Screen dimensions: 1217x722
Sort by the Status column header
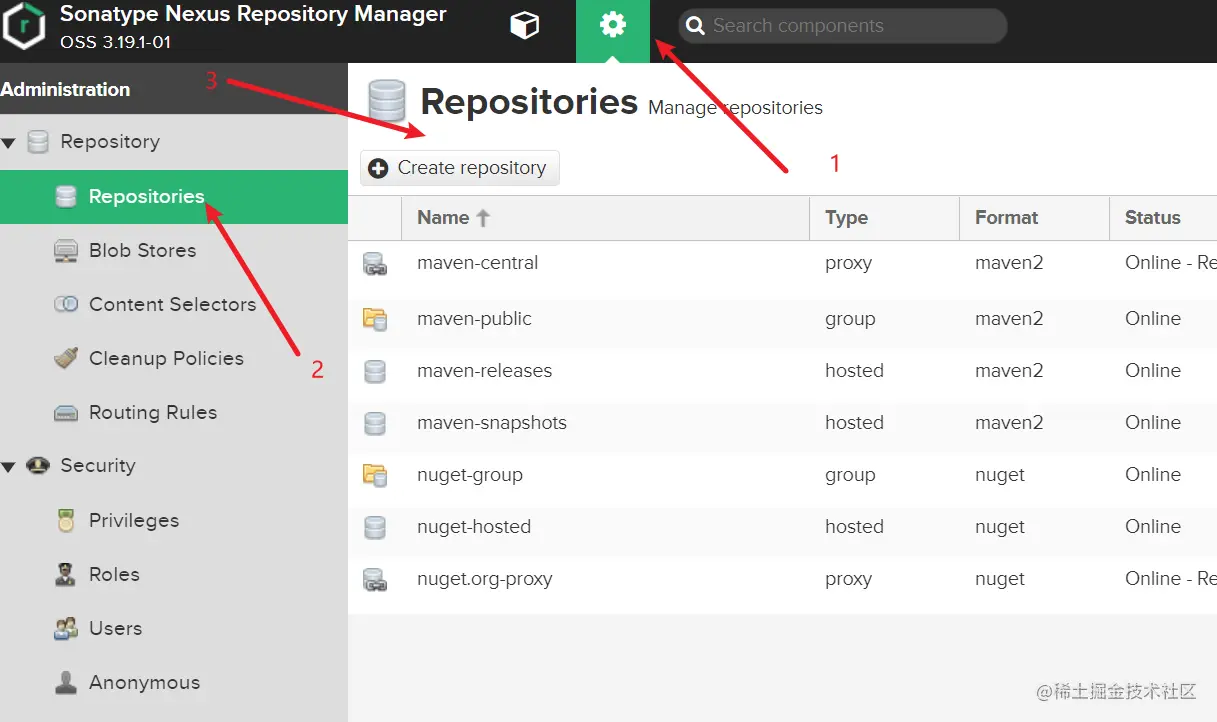coord(1163,218)
